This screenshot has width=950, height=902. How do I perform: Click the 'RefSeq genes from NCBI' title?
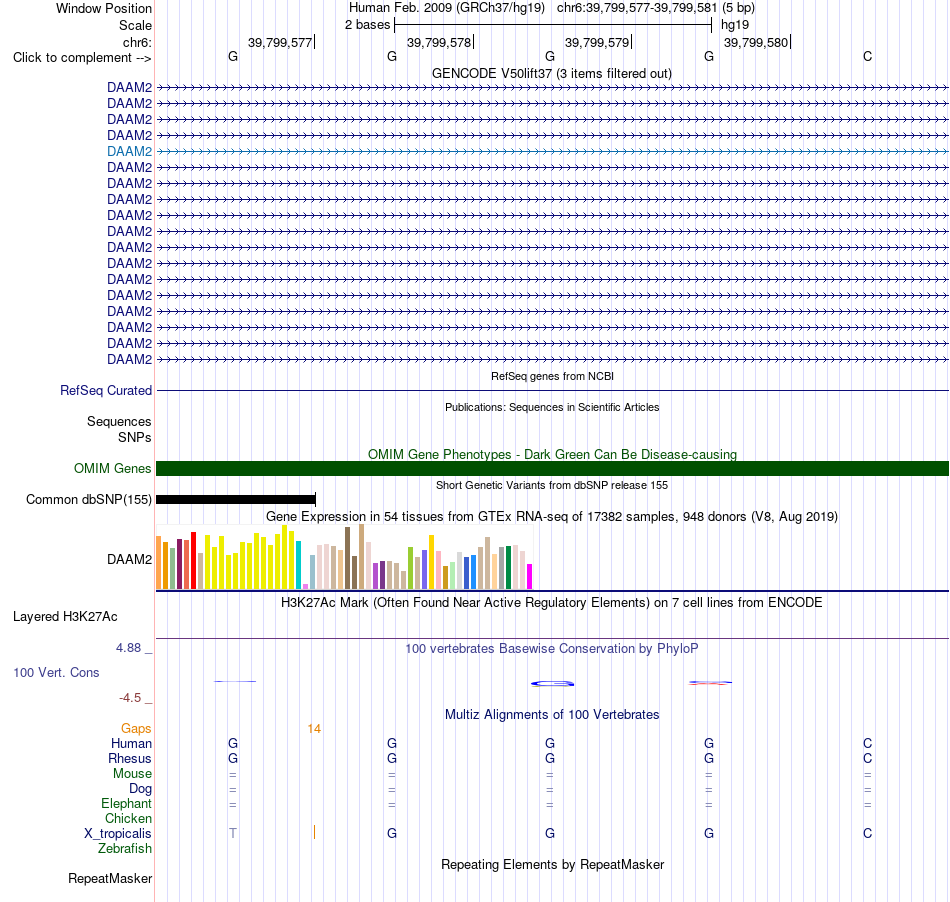point(552,376)
